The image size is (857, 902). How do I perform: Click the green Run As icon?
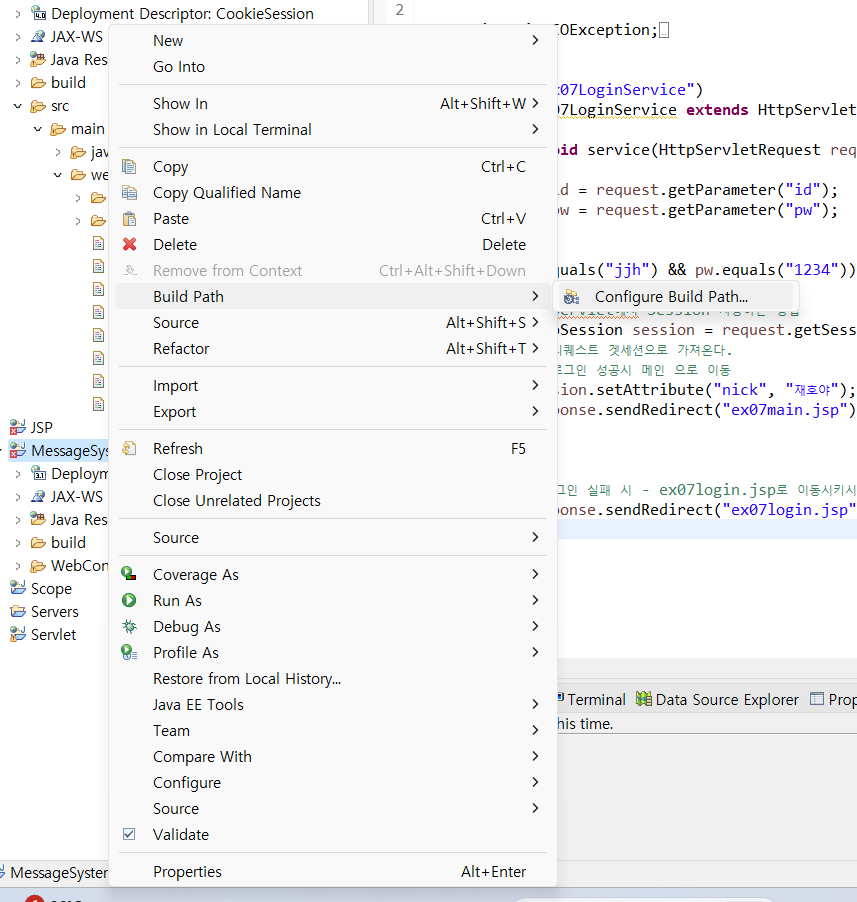(x=129, y=600)
